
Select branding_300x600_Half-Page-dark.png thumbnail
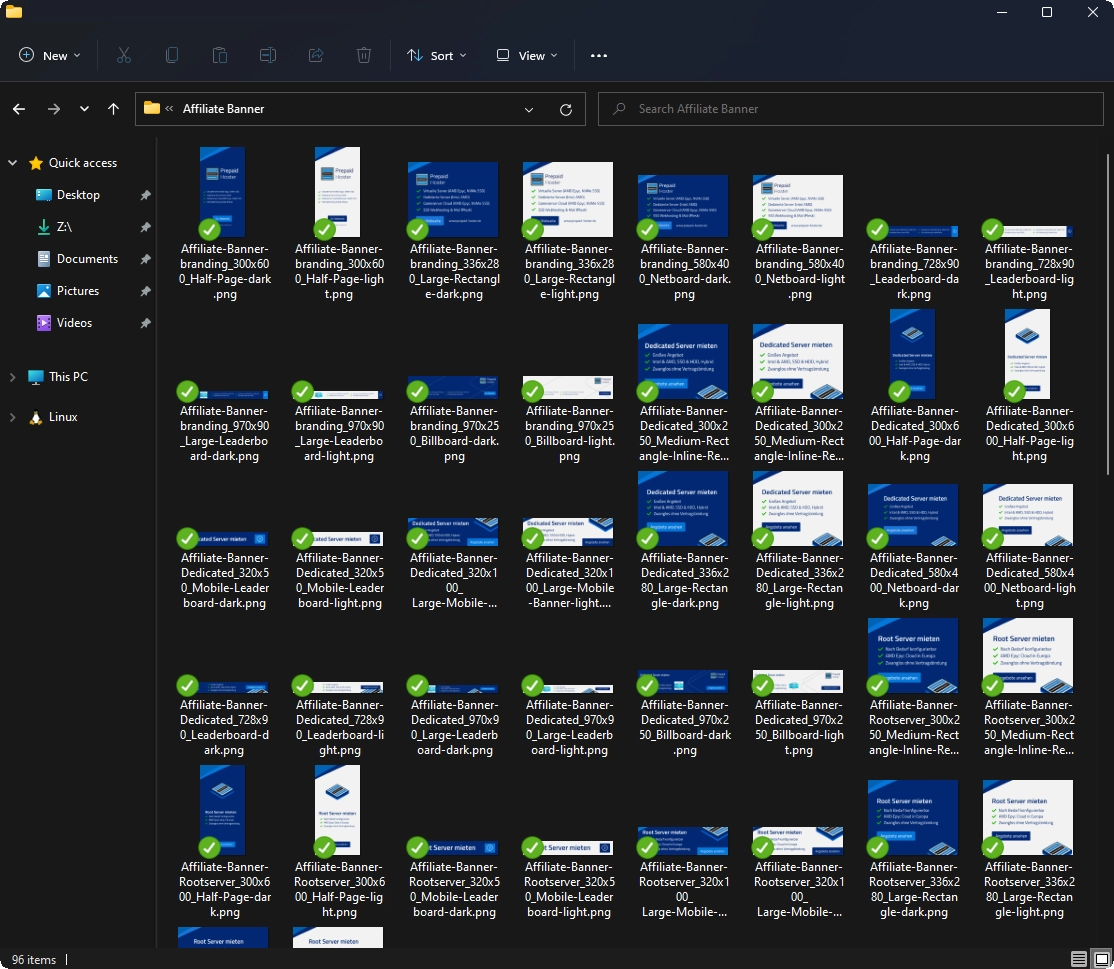pos(223,192)
